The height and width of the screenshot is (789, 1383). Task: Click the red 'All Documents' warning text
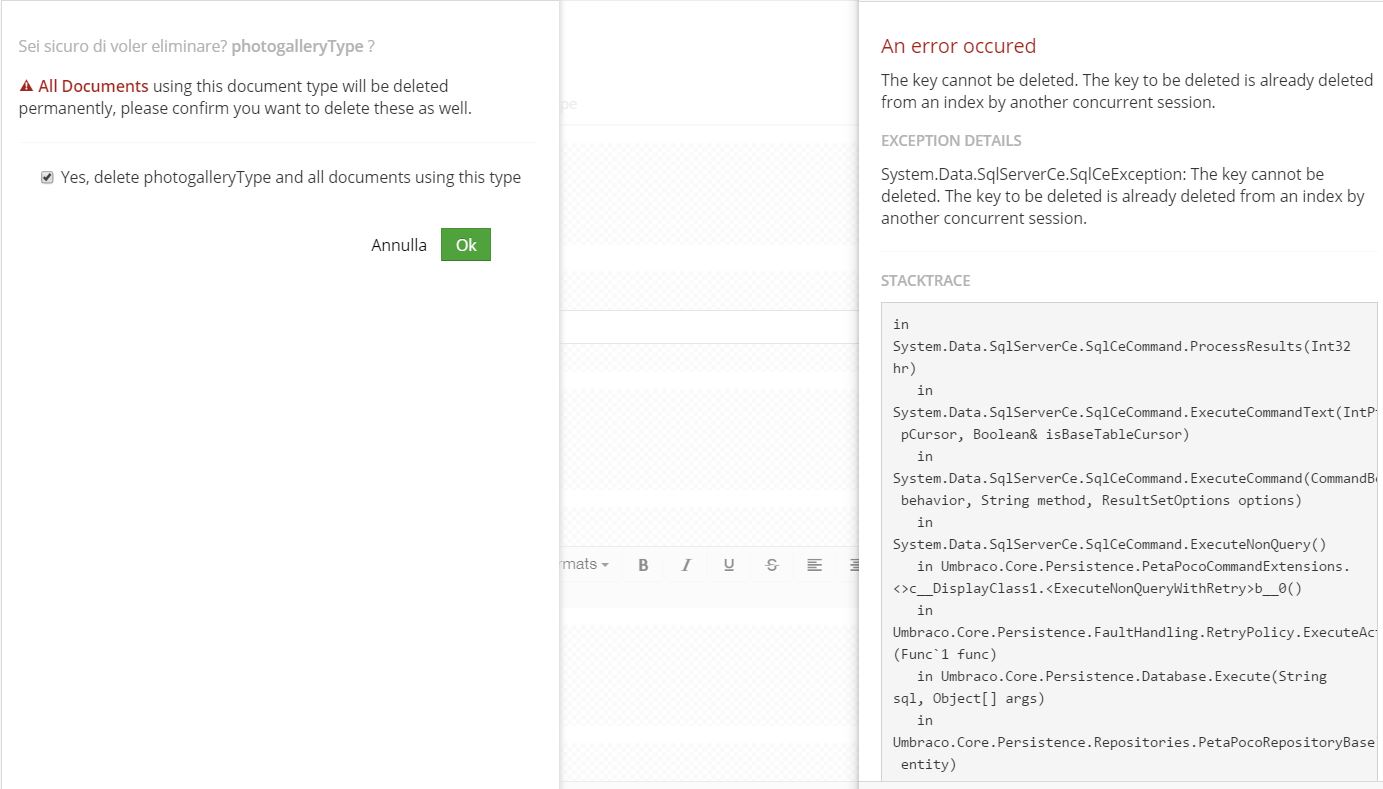pos(93,86)
